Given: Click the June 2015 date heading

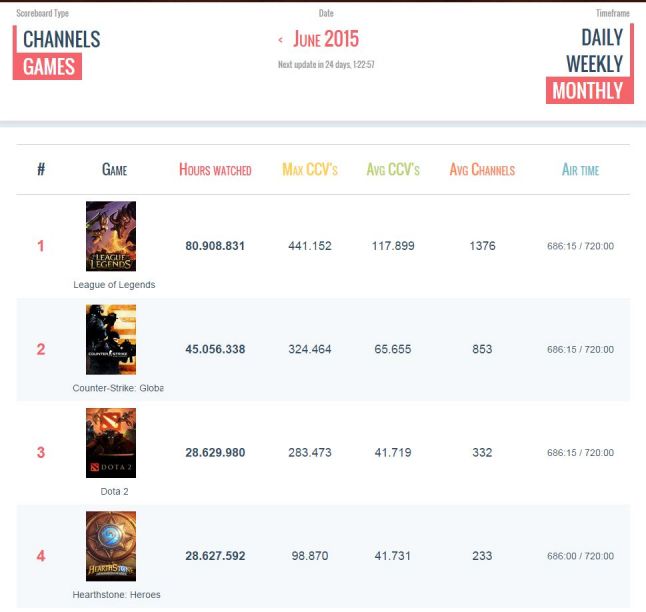Looking at the screenshot, I should point(326,40).
